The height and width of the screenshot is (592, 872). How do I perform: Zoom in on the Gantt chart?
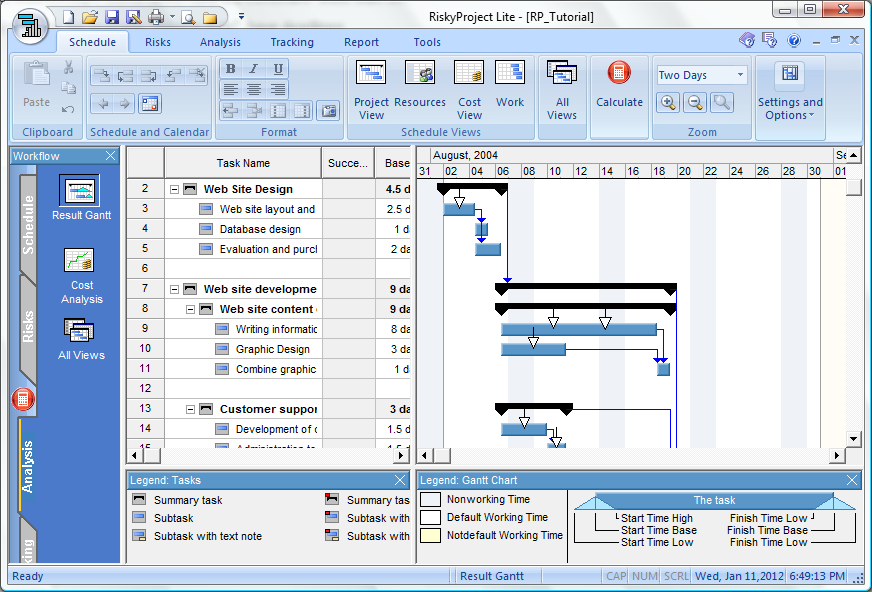(x=668, y=103)
